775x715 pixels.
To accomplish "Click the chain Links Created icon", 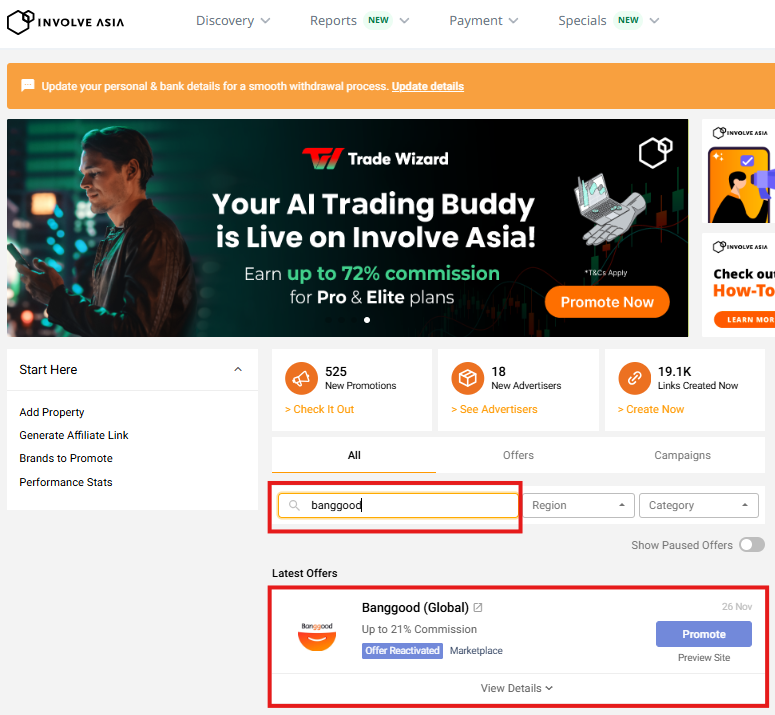I will [634, 379].
